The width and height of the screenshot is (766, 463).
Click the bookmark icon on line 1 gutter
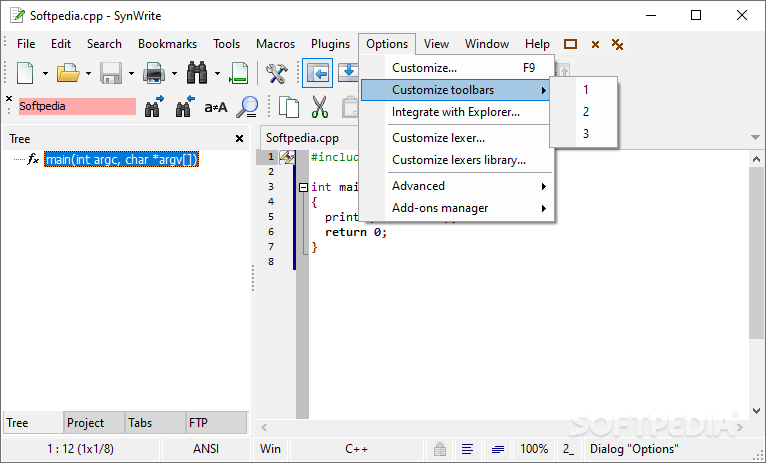pos(287,157)
